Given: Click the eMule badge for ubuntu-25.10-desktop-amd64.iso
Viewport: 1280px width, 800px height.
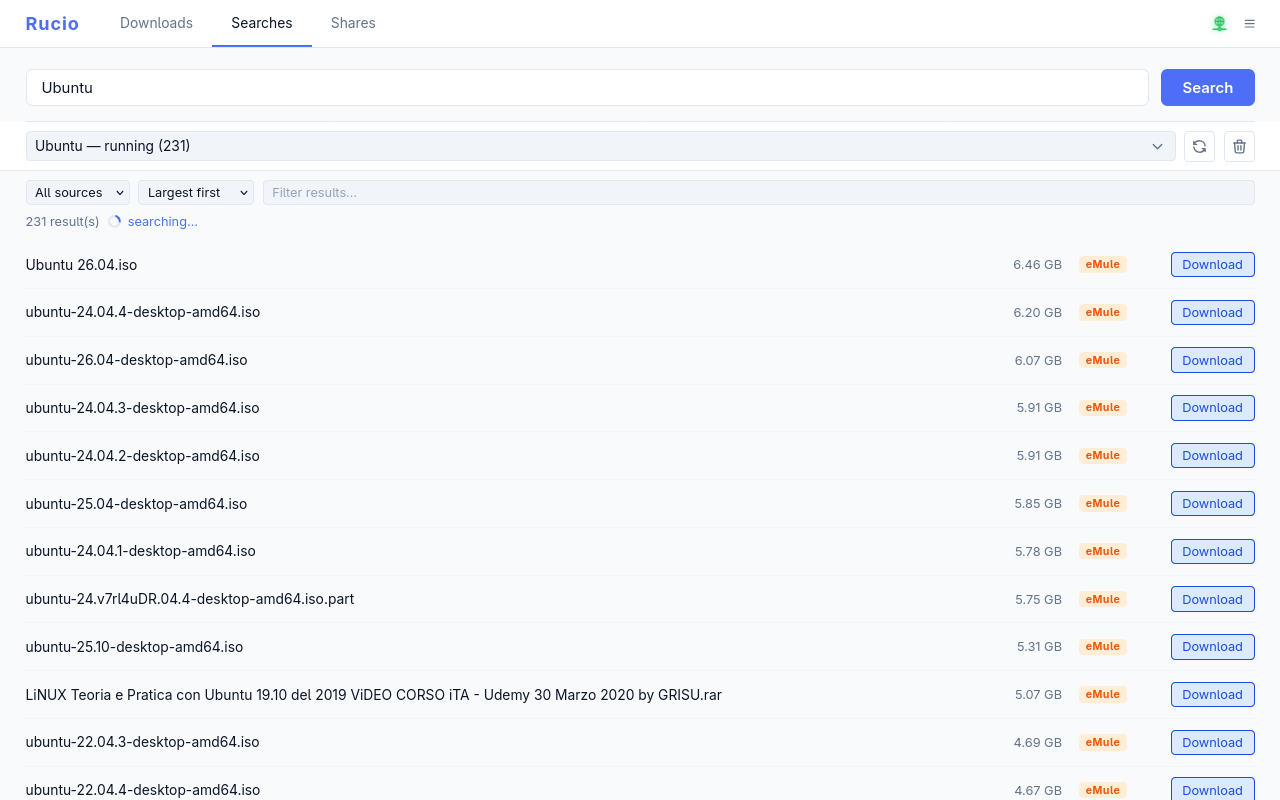Looking at the screenshot, I should (1103, 647).
